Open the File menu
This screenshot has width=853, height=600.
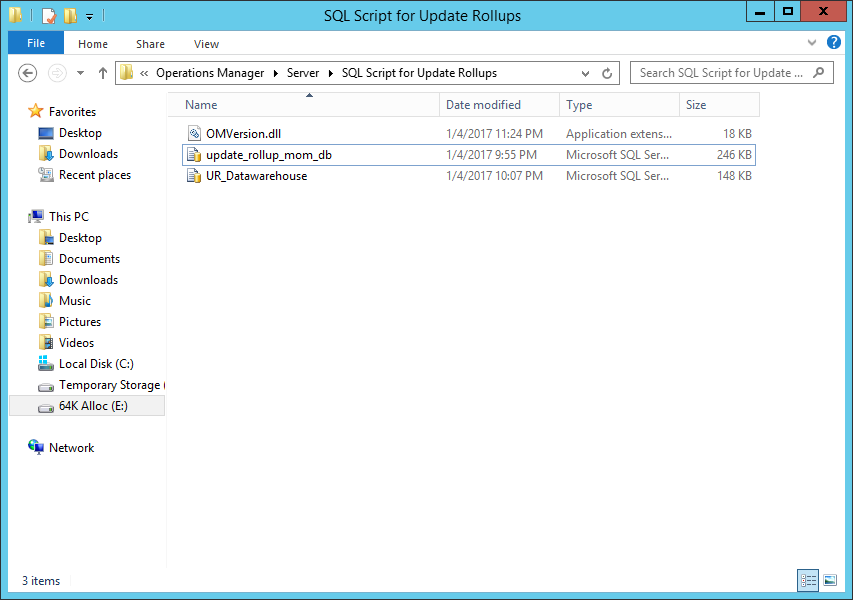coord(35,43)
